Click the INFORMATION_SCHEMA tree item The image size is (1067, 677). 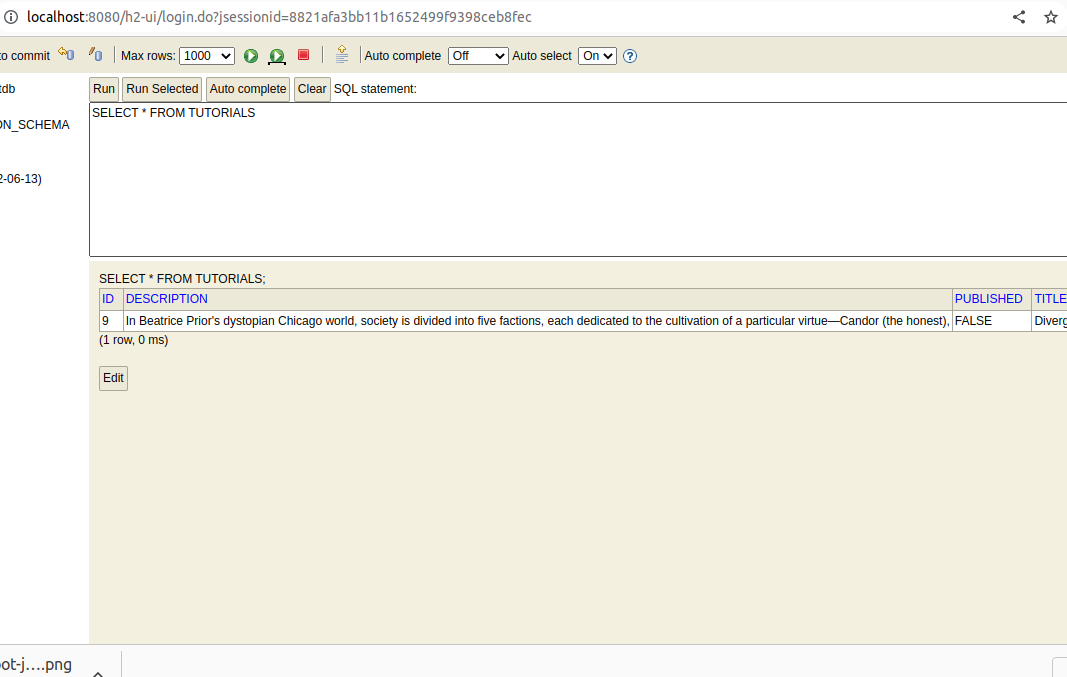point(34,125)
